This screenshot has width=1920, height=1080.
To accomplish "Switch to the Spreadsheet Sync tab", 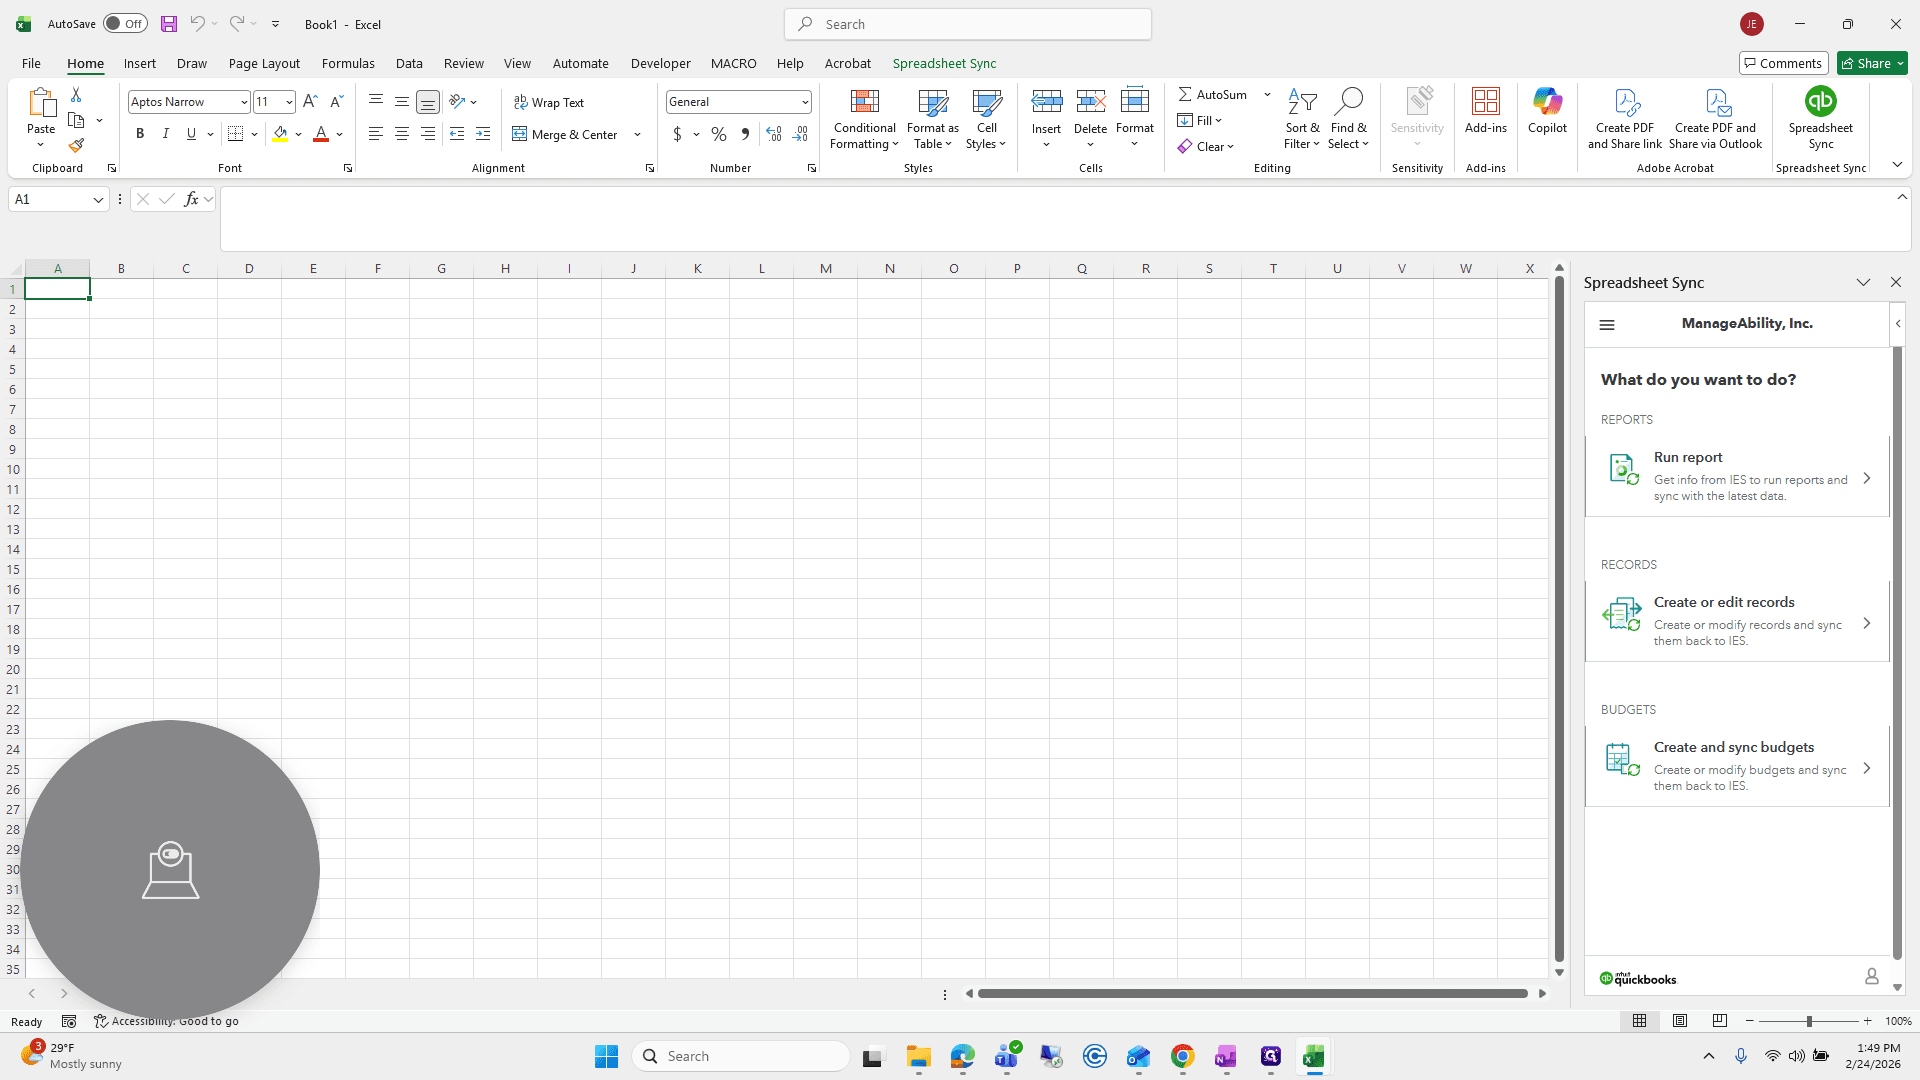I will (944, 63).
